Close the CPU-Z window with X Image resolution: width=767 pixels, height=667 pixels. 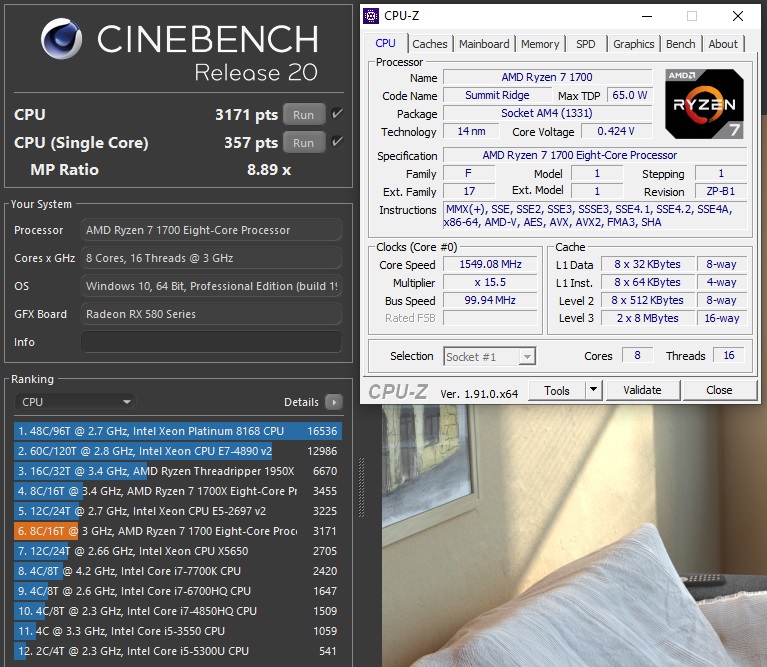(738, 16)
